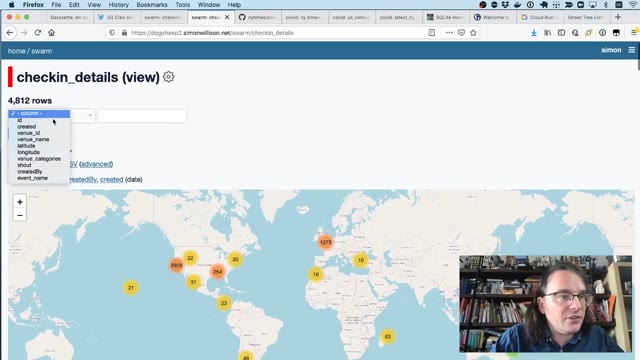Open the 1273 cluster over the UK
This screenshot has width=640, height=360.
[x=326, y=242]
